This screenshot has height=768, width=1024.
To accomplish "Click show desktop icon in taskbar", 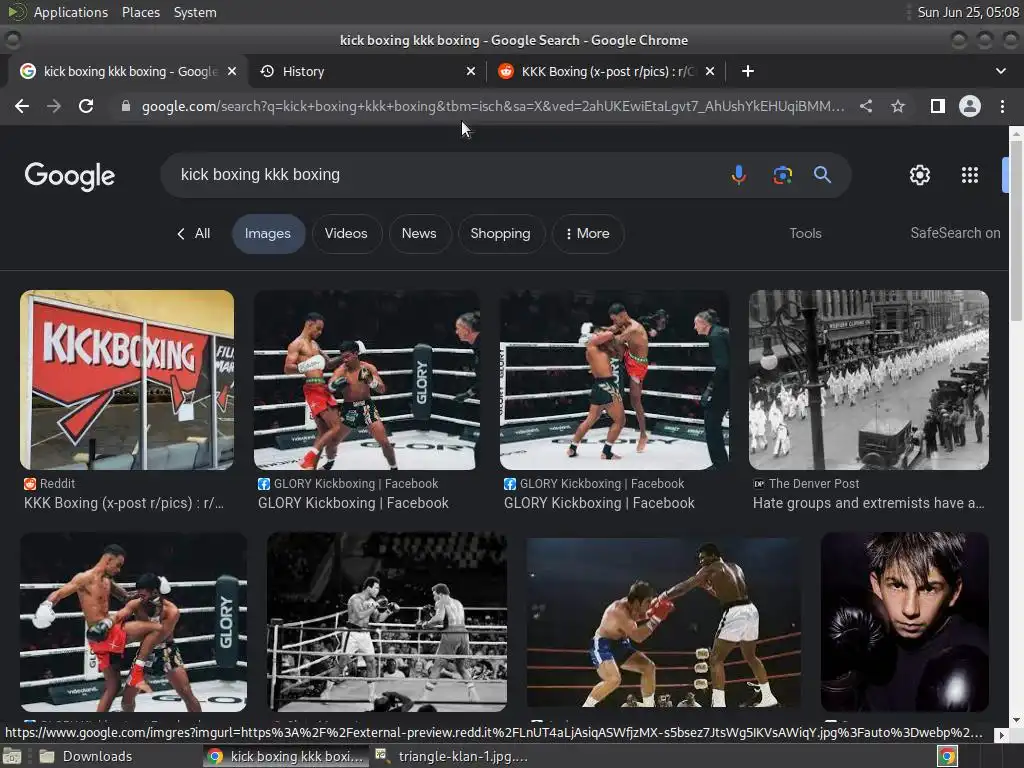I will [12, 756].
